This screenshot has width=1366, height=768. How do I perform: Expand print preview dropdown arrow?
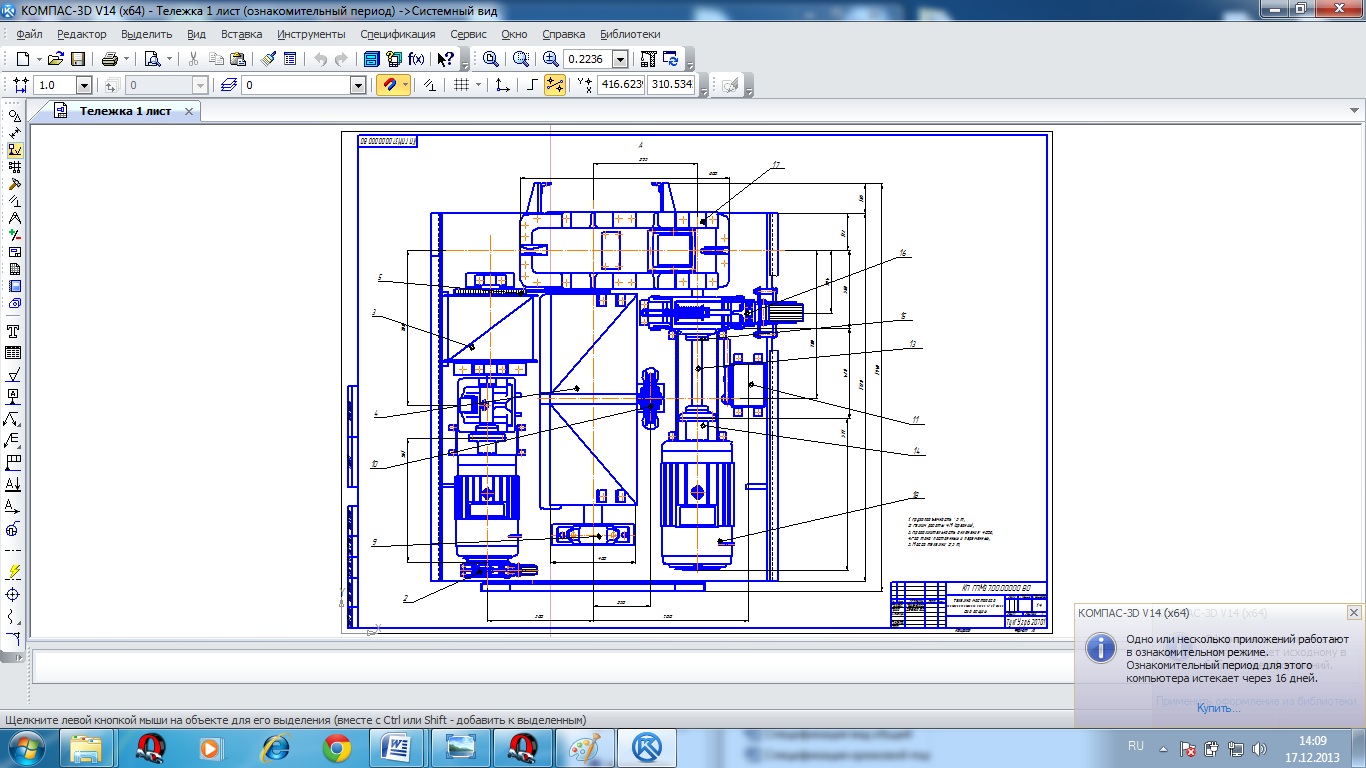168,59
